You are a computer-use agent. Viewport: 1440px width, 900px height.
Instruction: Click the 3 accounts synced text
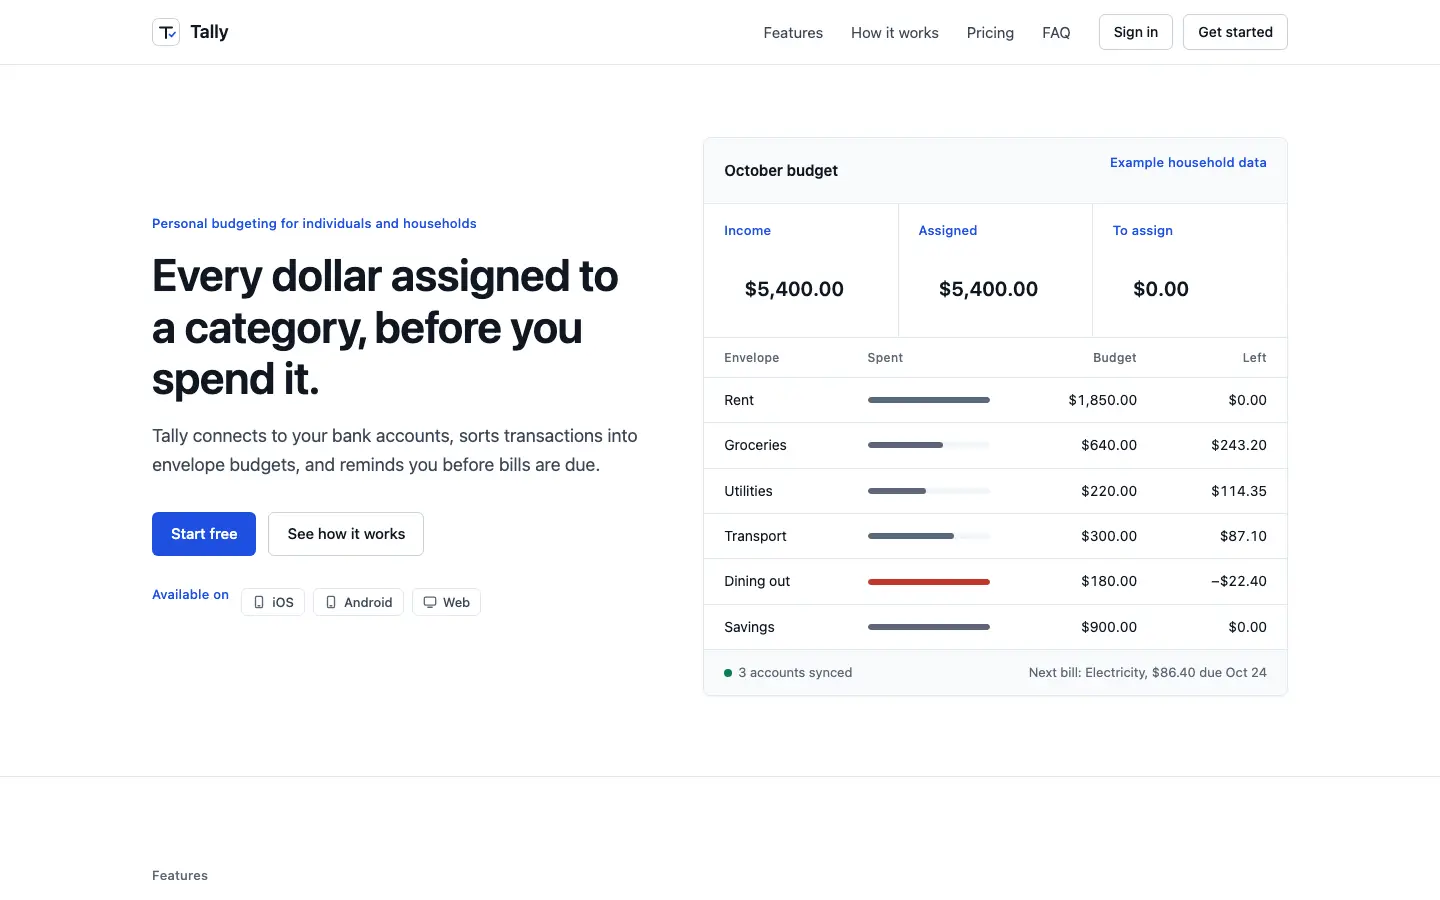tap(795, 673)
